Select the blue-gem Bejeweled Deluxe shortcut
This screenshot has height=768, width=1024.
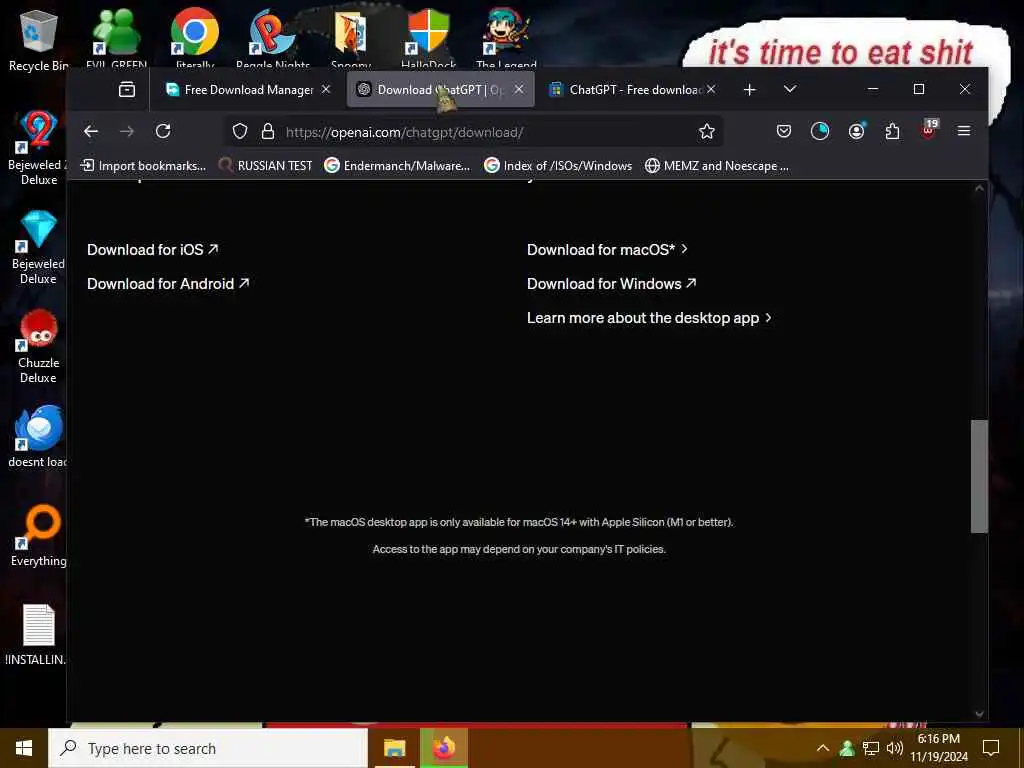[x=38, y=248]
